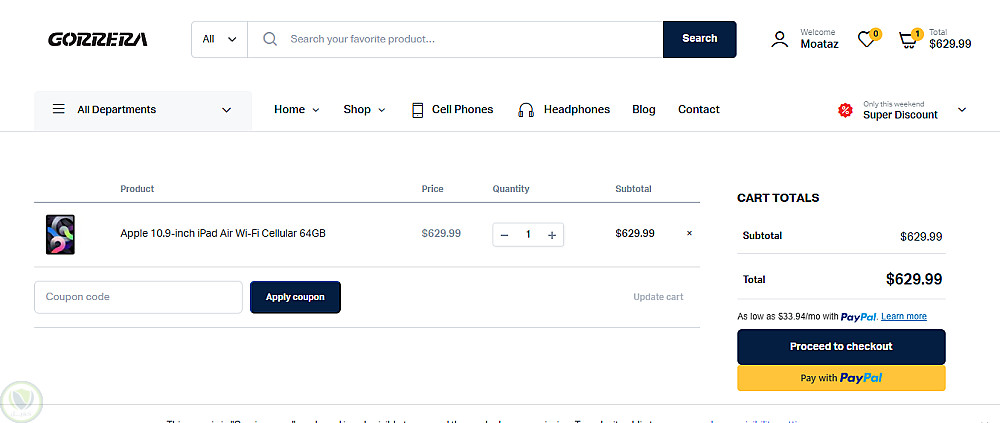Click the Update cart button

tap(658, 297)
